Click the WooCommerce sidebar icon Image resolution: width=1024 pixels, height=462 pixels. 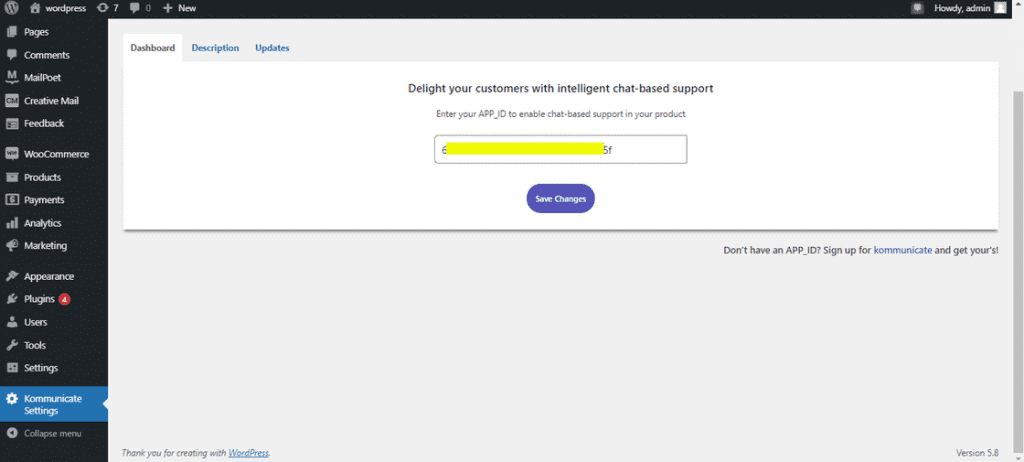coord(12,154)
